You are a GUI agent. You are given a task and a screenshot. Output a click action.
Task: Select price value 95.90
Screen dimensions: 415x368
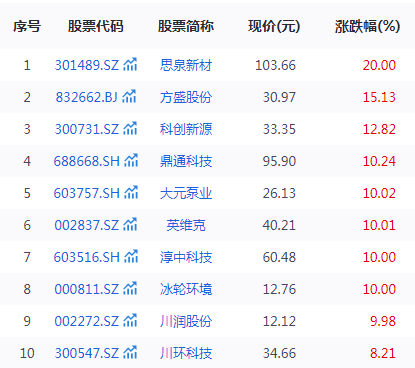279,161
